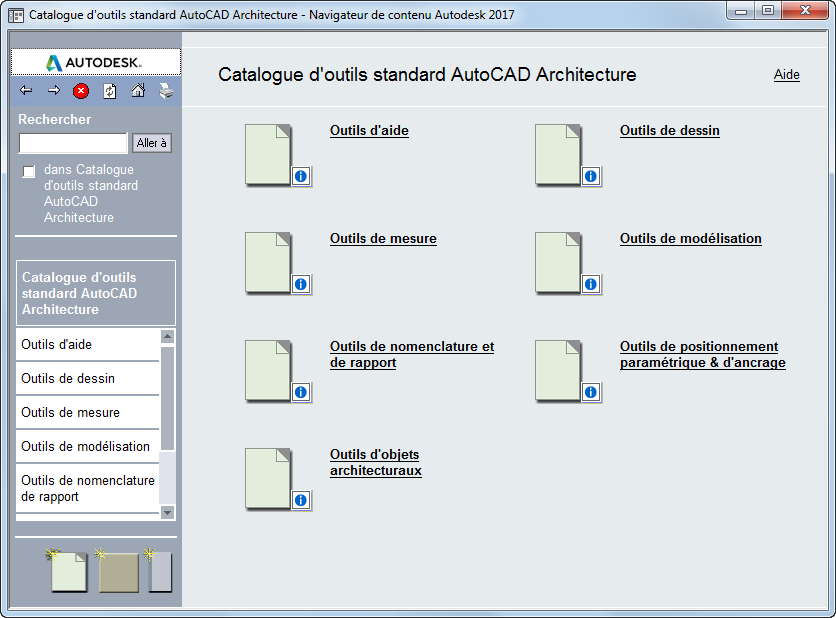The image size is (836, 618).
Task: Show info for Outils de nomenclature et de rapport
Action: coord(301,392)
